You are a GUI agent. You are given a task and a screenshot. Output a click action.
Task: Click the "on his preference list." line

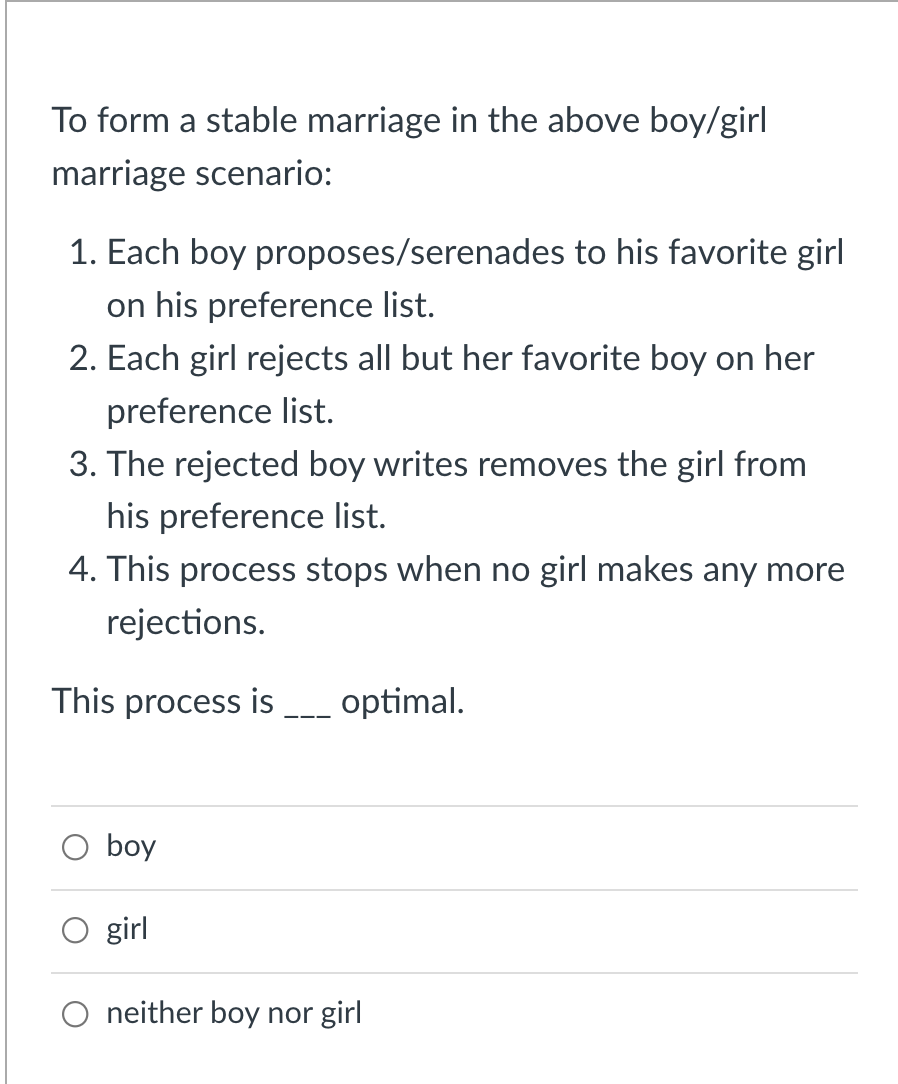pyautogui.click(x=271, y=305)
